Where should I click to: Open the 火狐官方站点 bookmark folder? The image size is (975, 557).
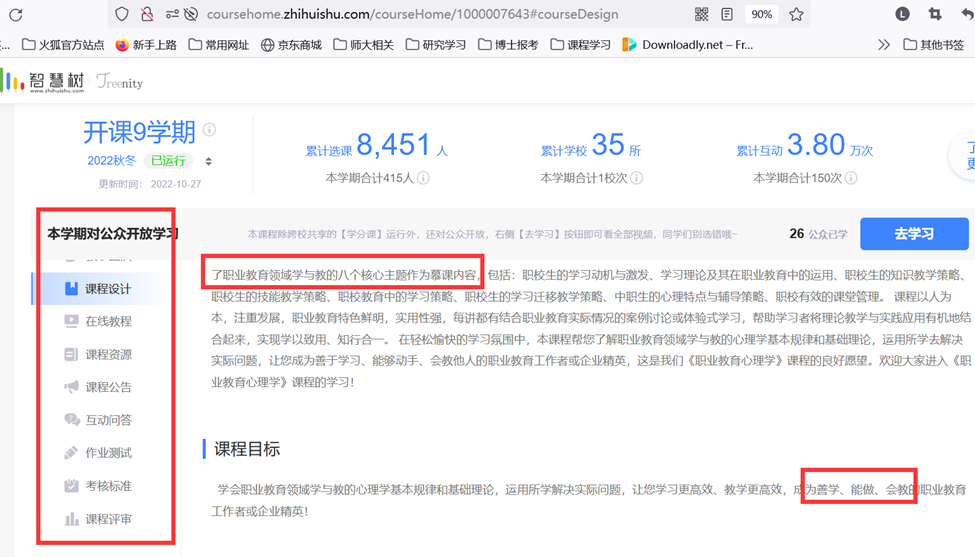pyautogui.click(x=63, y=45)
